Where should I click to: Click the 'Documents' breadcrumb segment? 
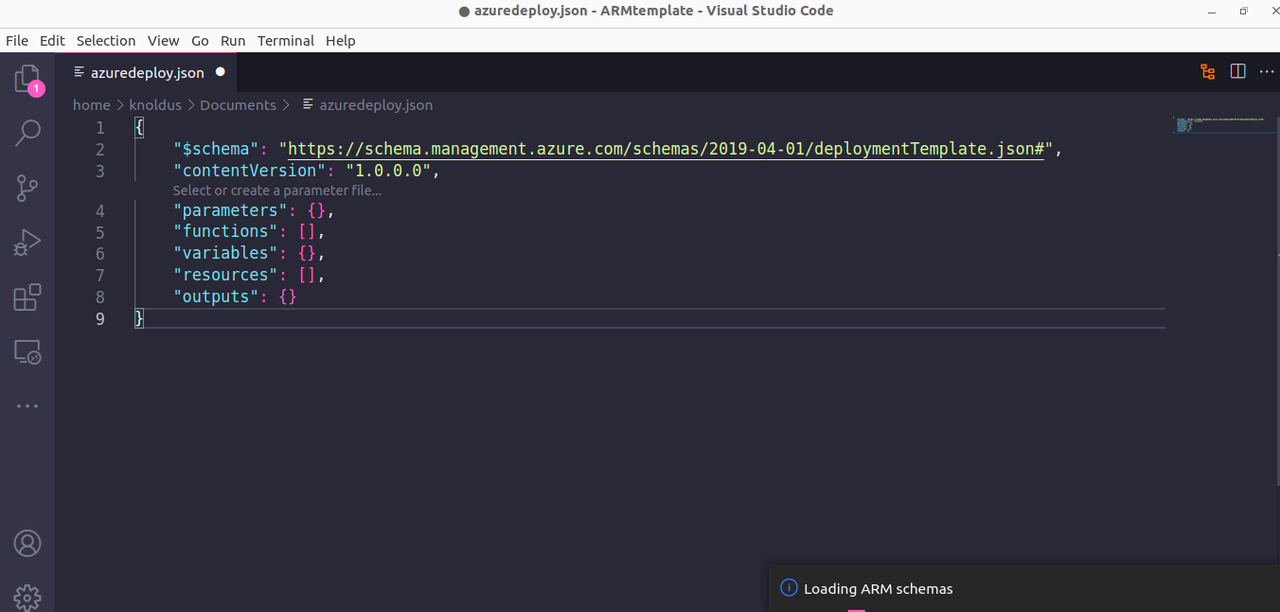click(x=238, y=105)
